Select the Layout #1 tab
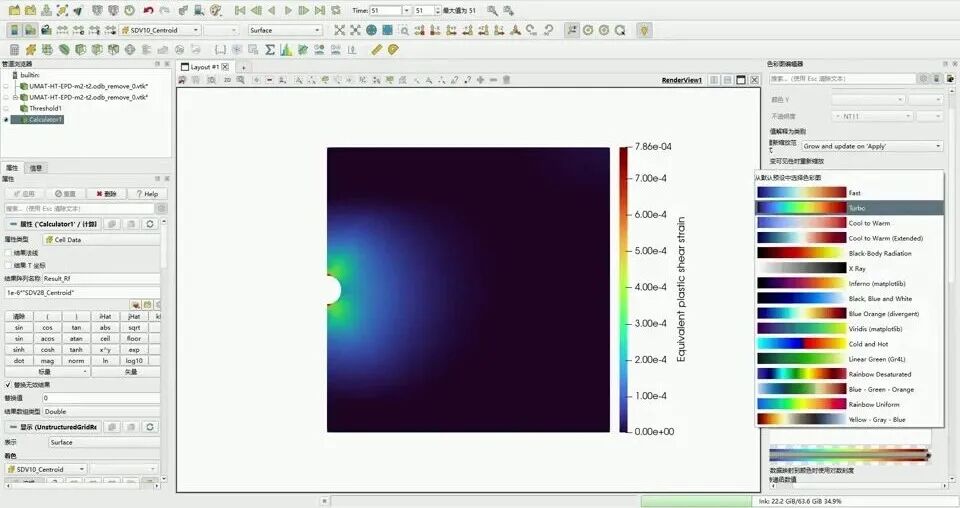This screenshot has height=508, width=960. click(x=204, y=67)
